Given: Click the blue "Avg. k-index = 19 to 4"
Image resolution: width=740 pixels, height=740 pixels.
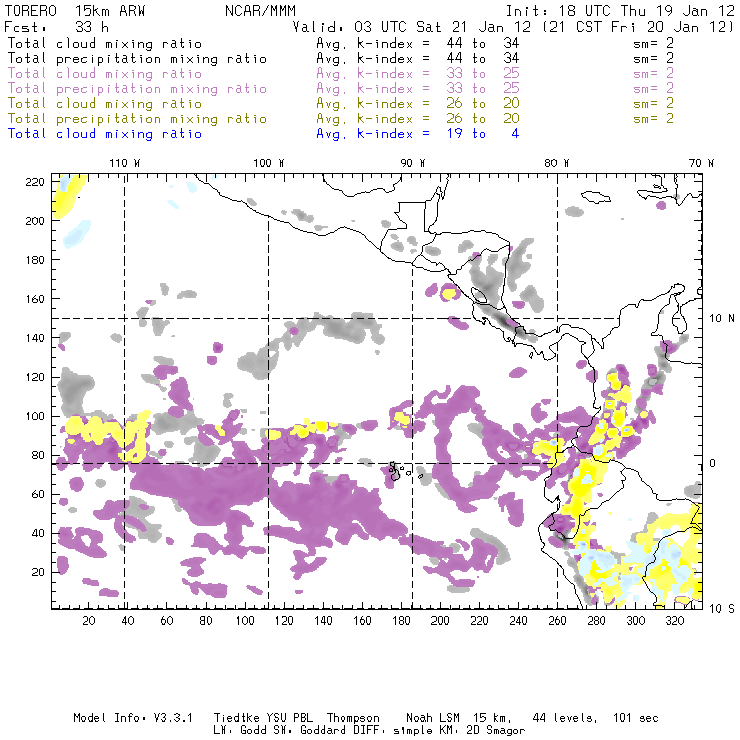Looking at the screenshot, I should coord(418,134).
